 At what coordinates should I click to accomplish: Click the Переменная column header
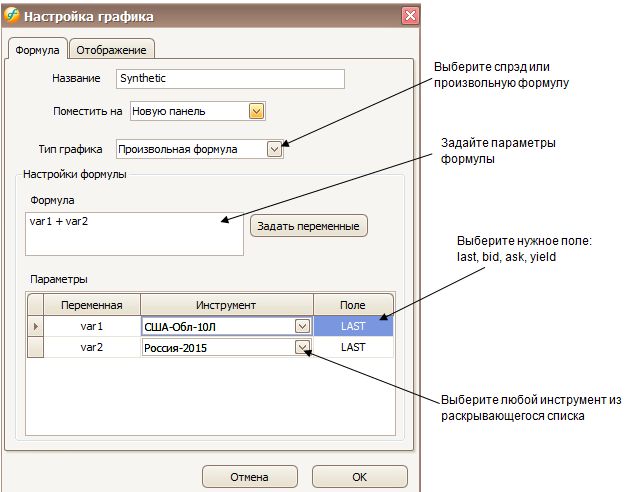click(x=91, y=304)
